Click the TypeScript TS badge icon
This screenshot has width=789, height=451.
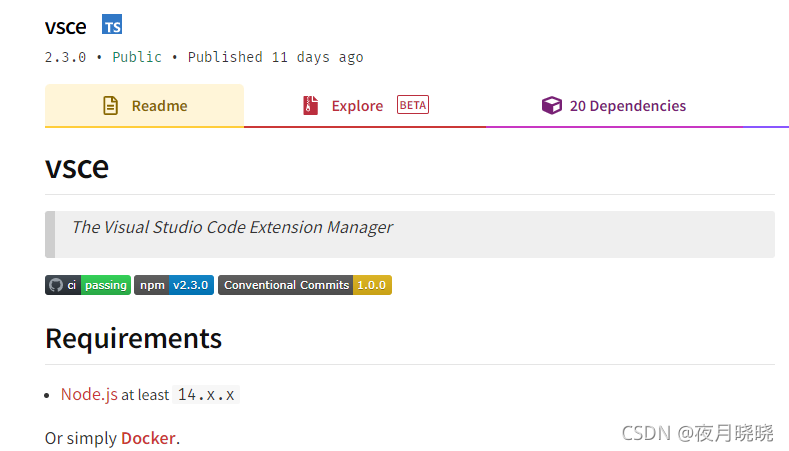point(112,24)
